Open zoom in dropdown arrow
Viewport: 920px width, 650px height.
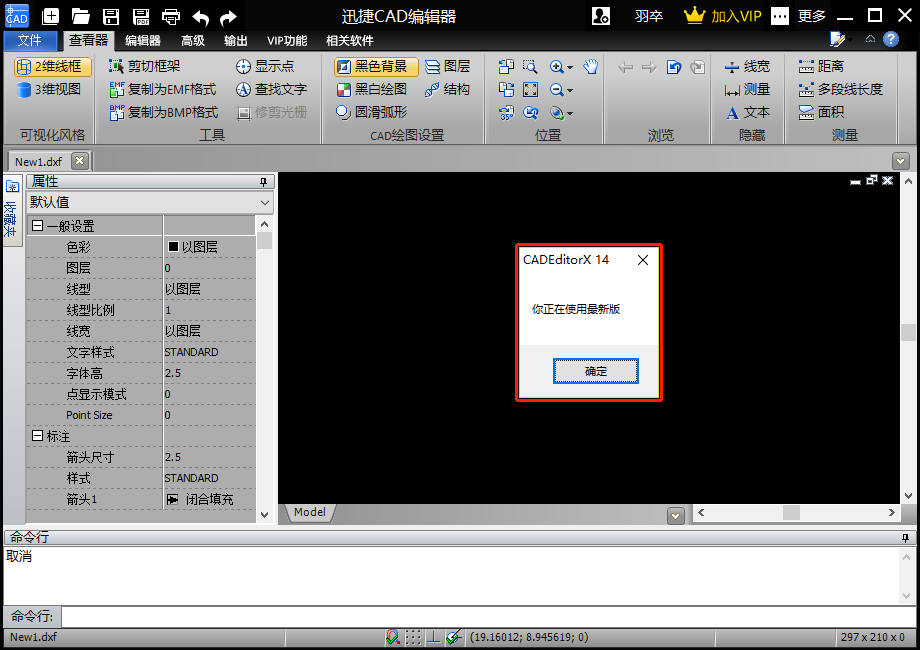[570, 67]
